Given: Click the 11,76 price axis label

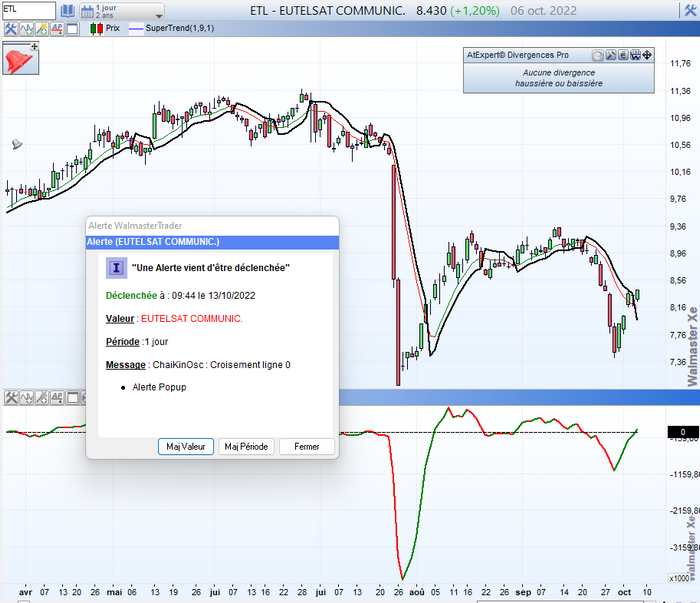Looking at the screenshot, I should 680,63.
